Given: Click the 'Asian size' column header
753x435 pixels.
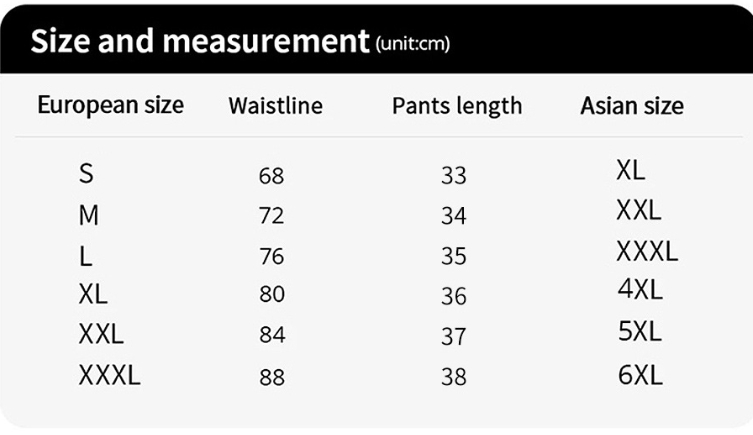Looking at the screenshot, I should click(632, 106).
